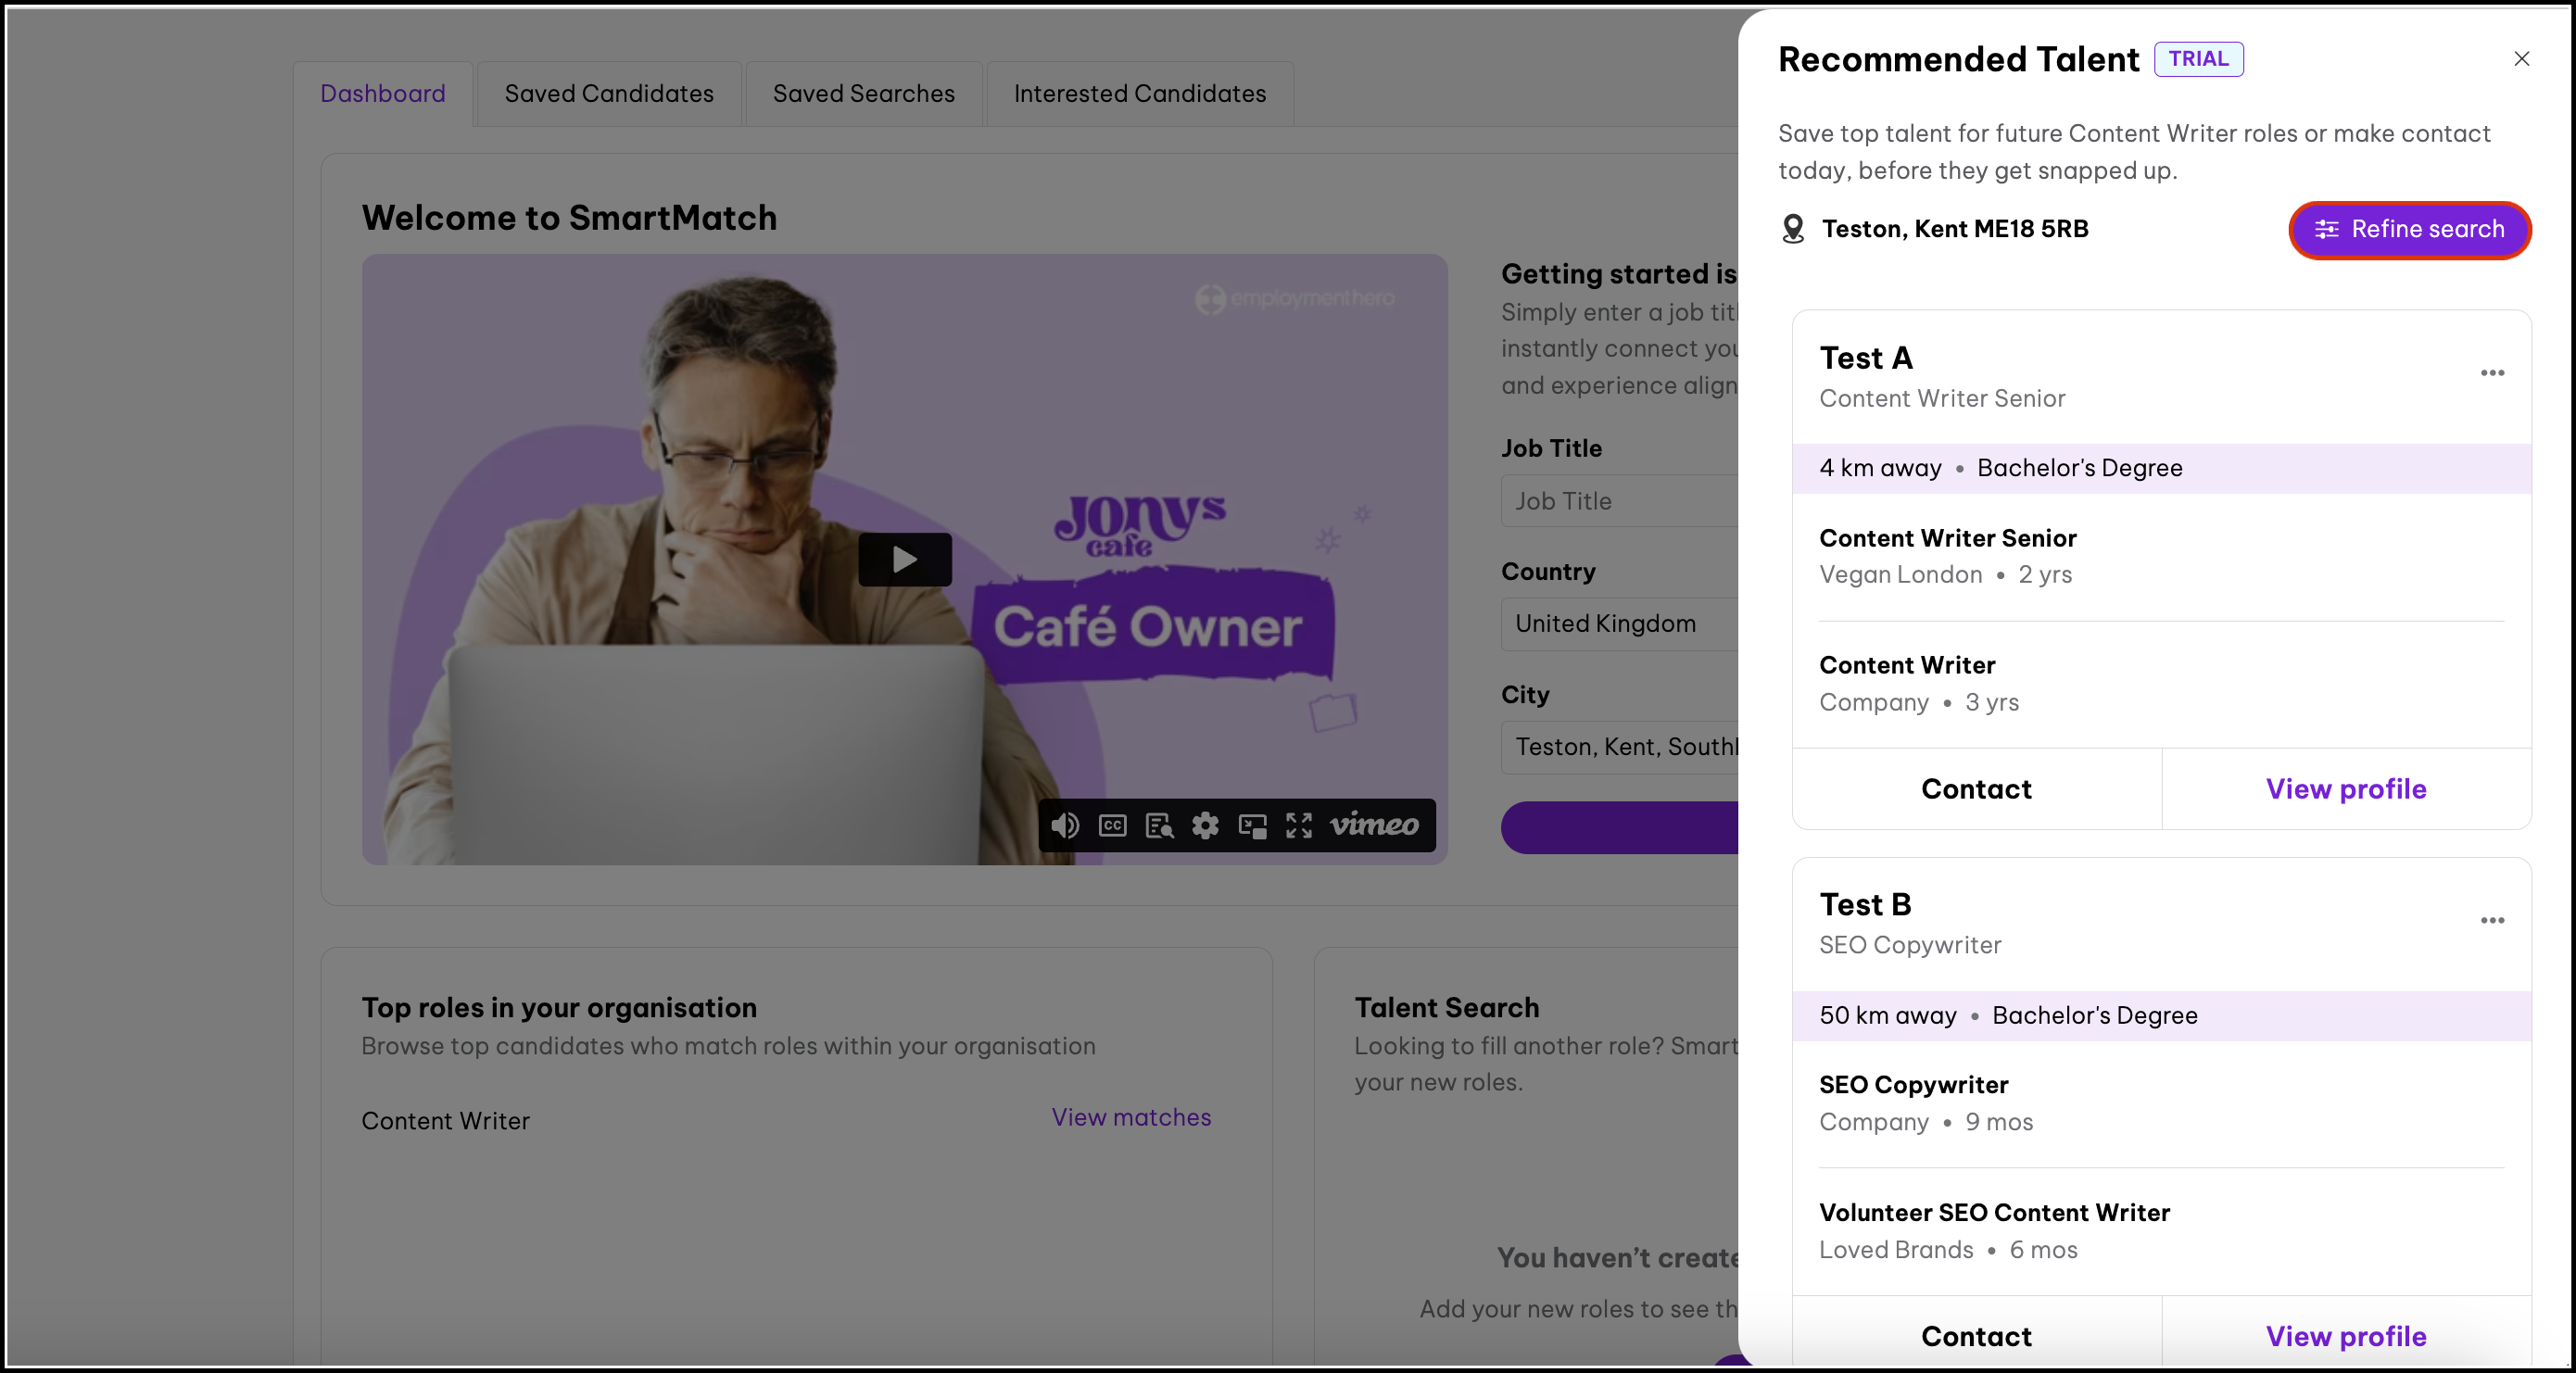Open the Saved Searches tab
Image resolution: width=2576 pixels, height=1373 pixels.
coord(863,94)
